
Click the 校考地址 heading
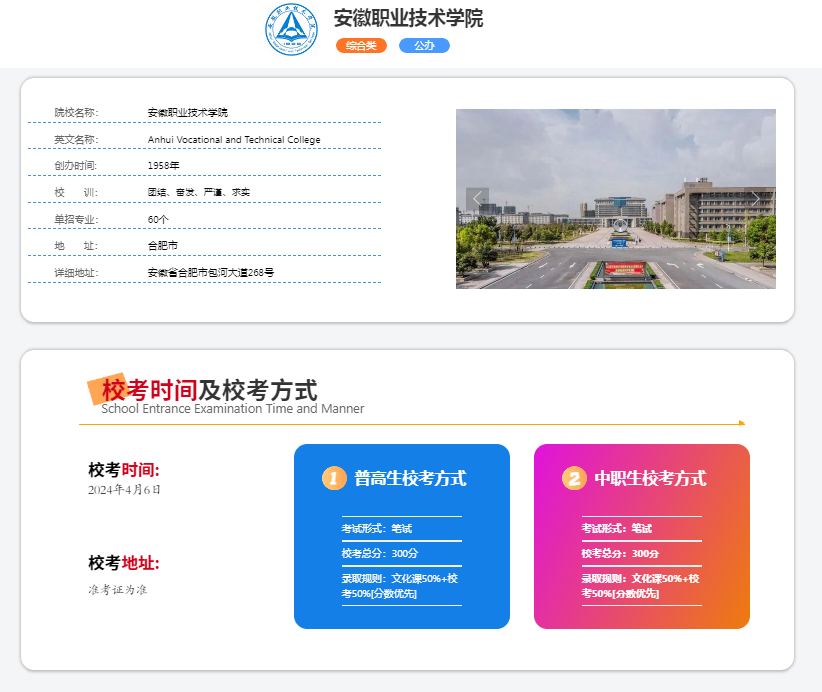[124, 563]
